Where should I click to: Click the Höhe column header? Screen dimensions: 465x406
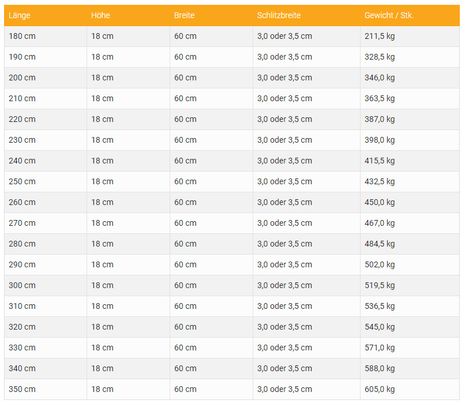100,15
